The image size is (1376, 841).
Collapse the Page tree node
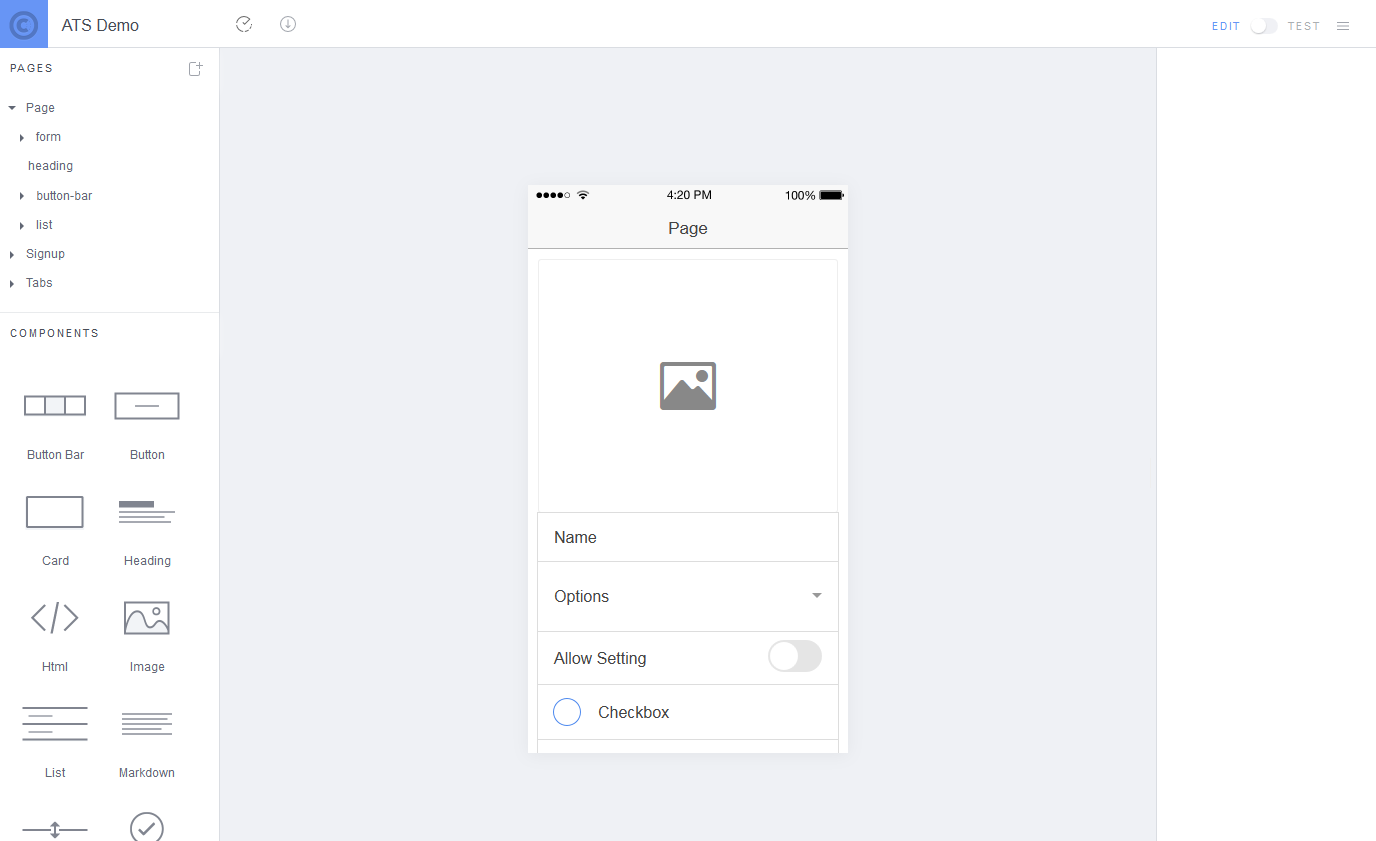12,108
